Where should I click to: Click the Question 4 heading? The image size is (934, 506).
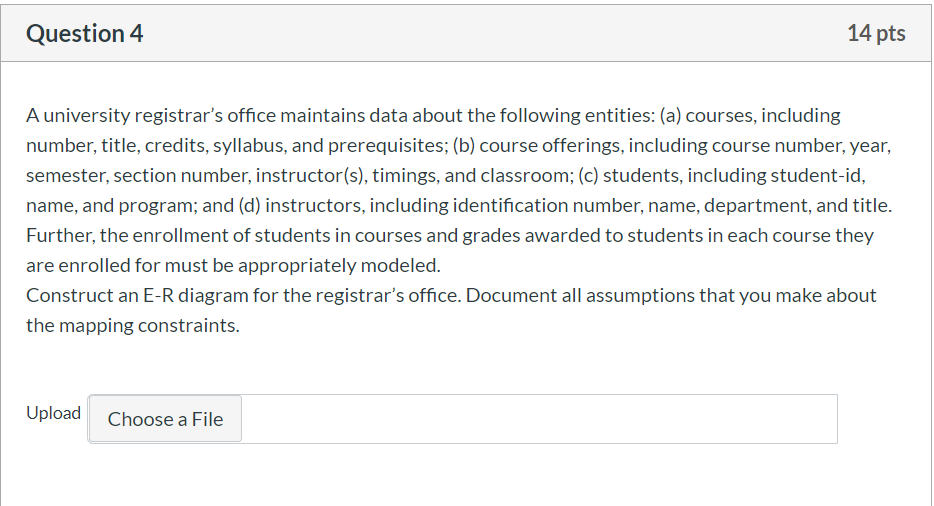pos(85,34)
